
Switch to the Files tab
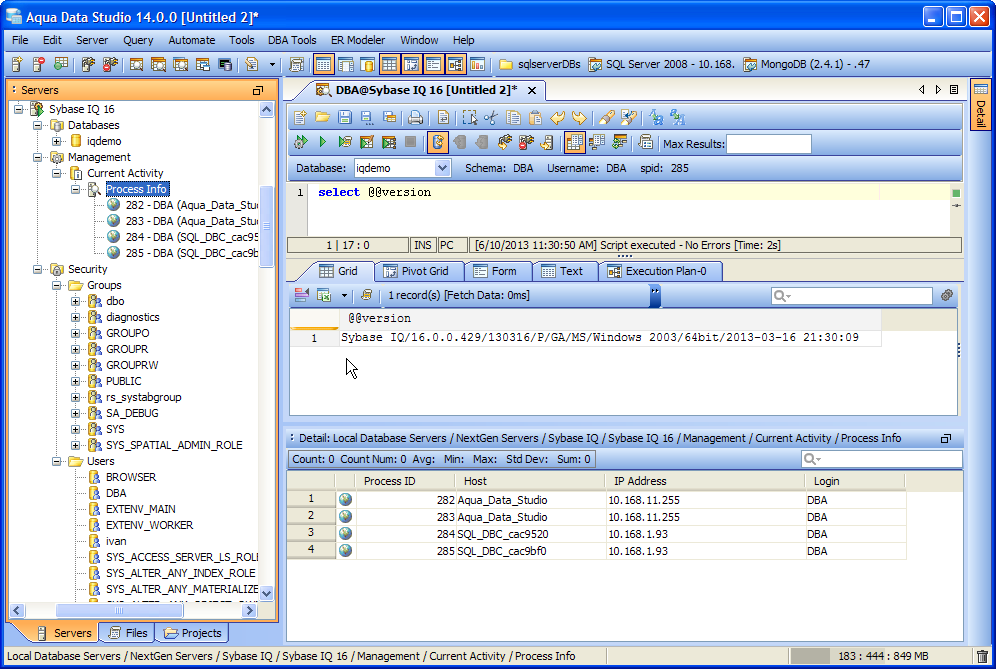128,633
